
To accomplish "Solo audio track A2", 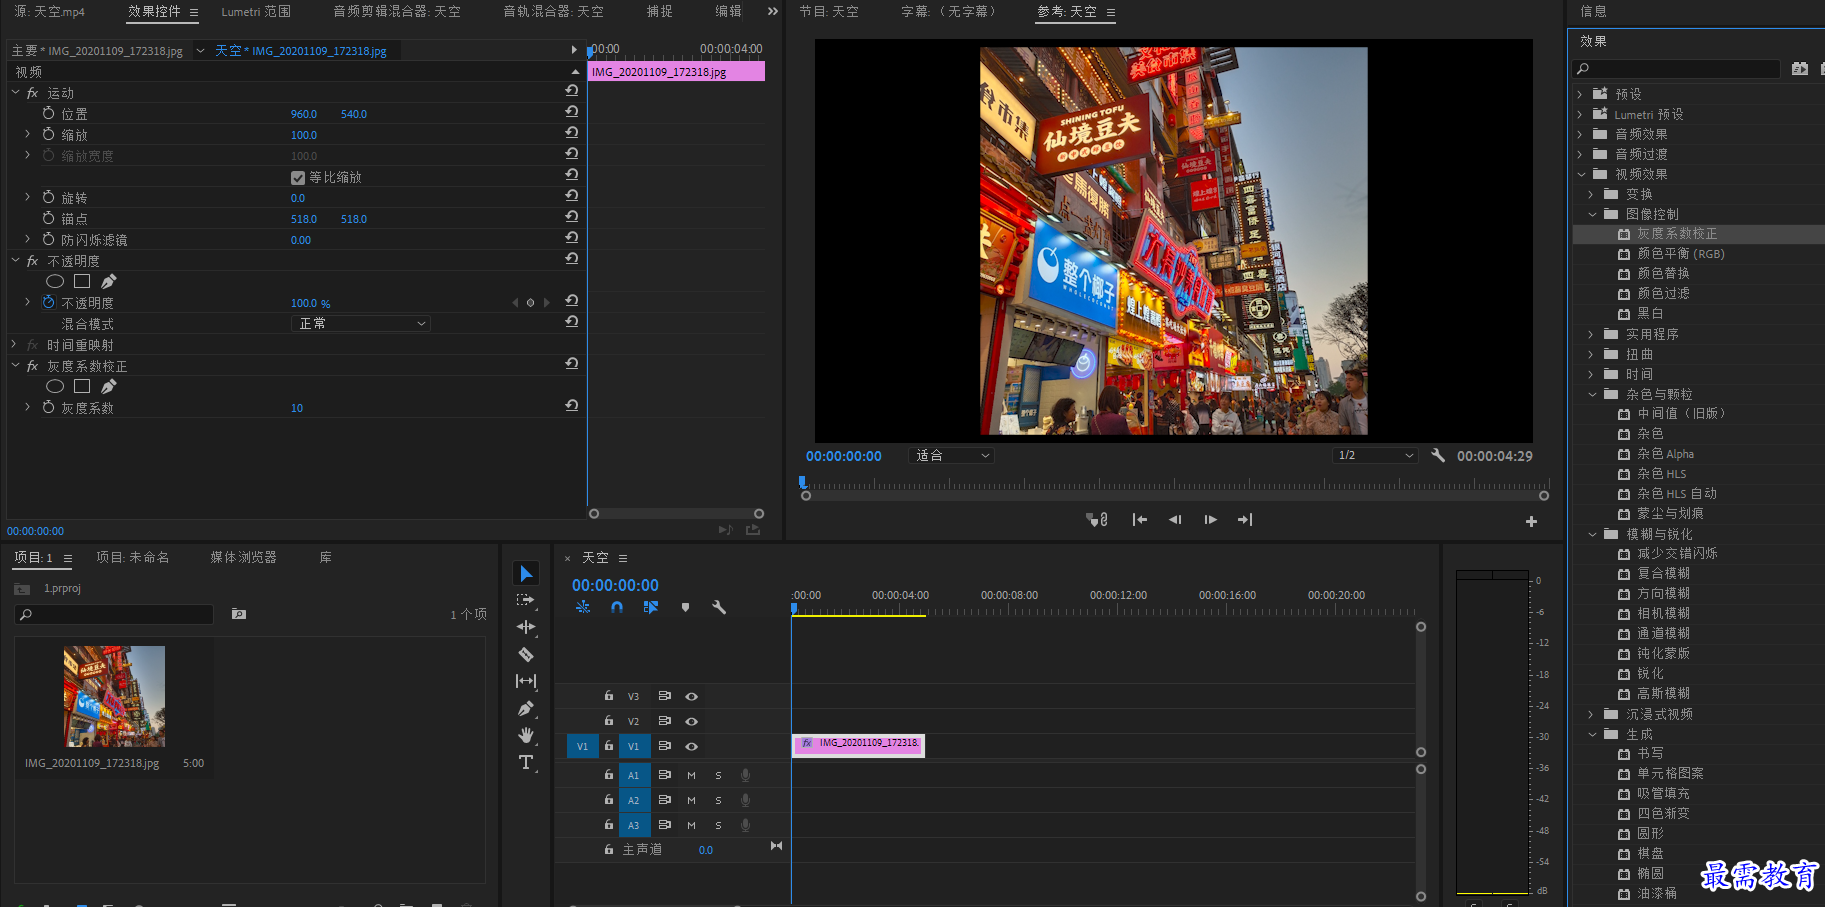I will [718, 800].
